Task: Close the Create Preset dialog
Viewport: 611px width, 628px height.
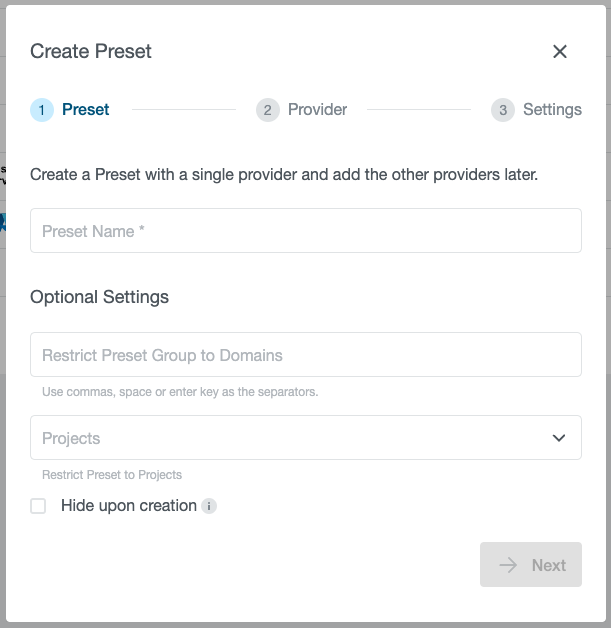Action: point(560,52)
